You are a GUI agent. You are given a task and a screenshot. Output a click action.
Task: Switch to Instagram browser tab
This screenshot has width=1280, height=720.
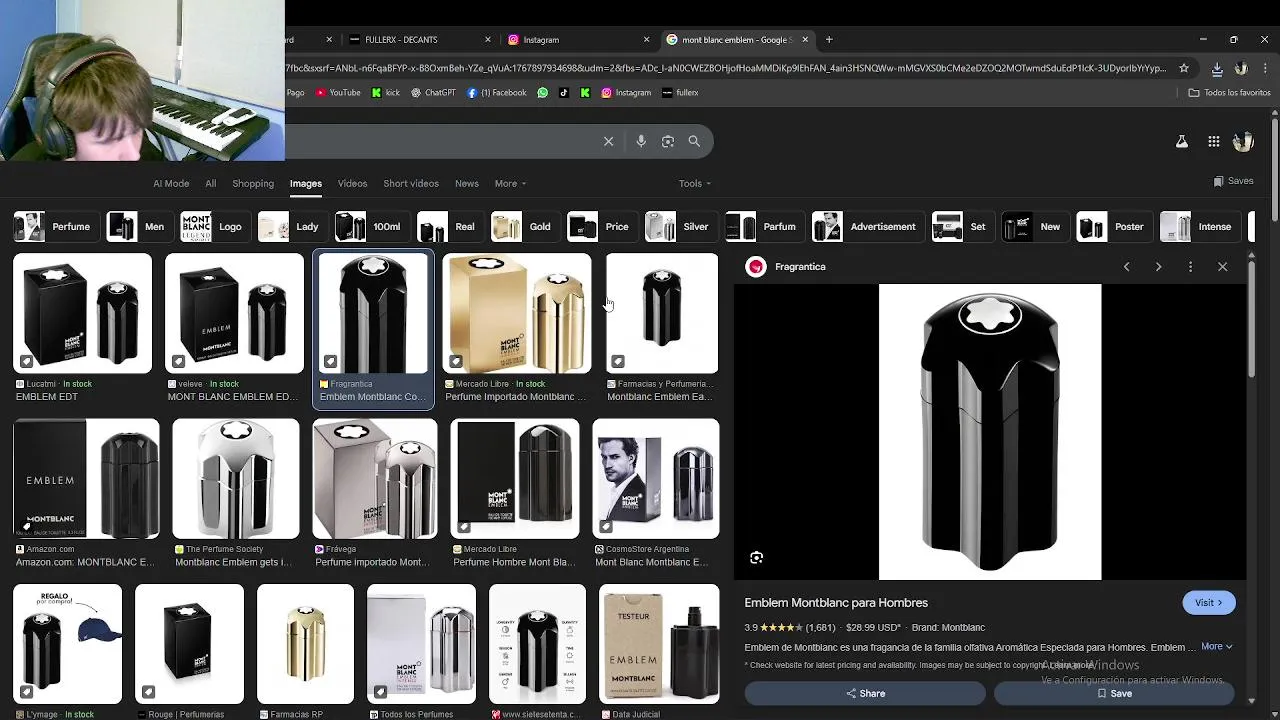pyautogui.click(x=577, y=40)
